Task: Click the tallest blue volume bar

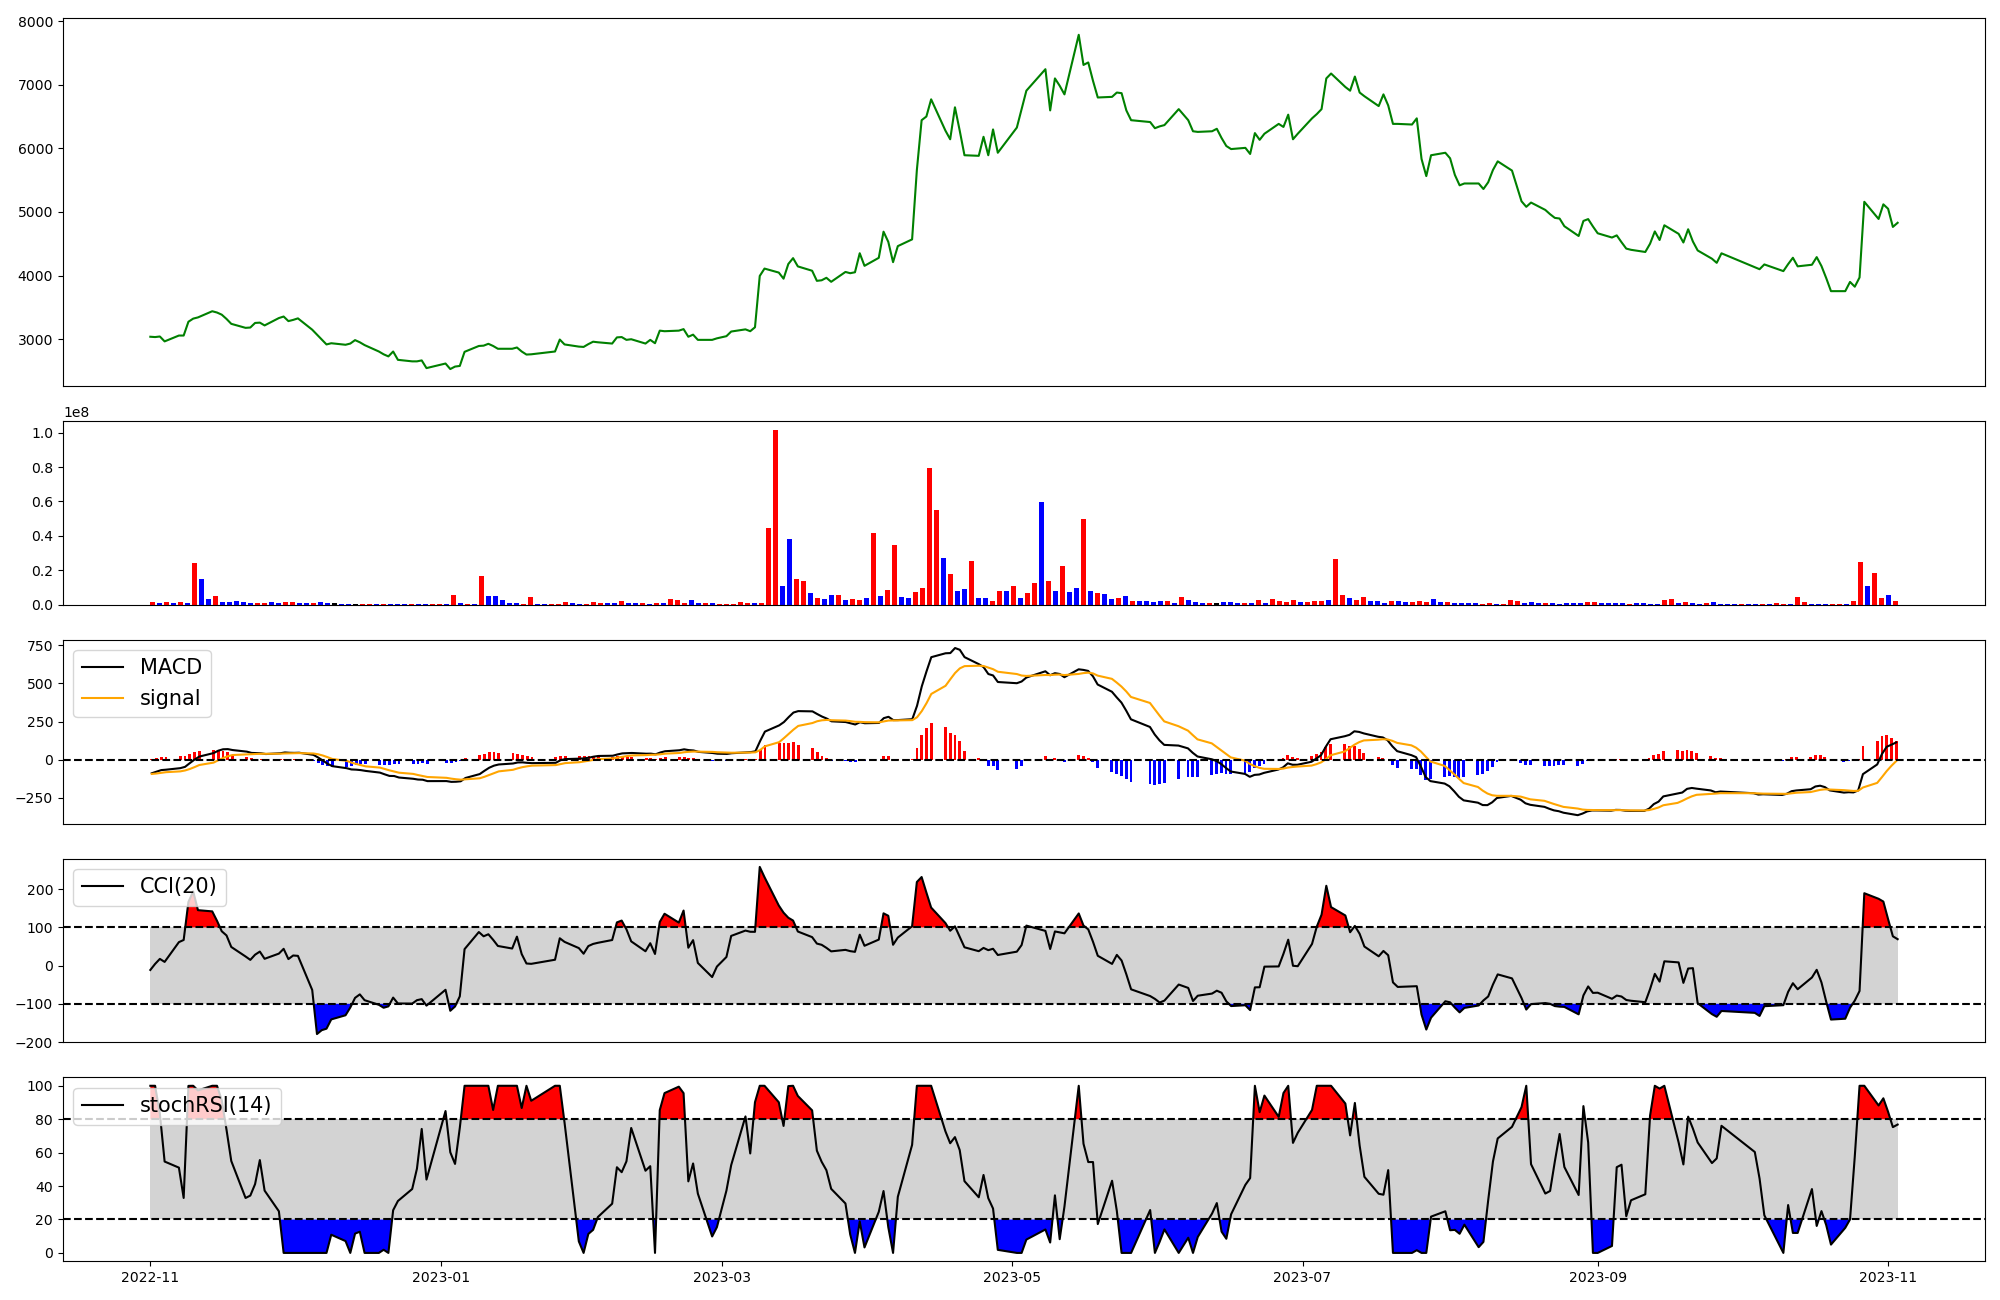Action: coord(1041,553)
